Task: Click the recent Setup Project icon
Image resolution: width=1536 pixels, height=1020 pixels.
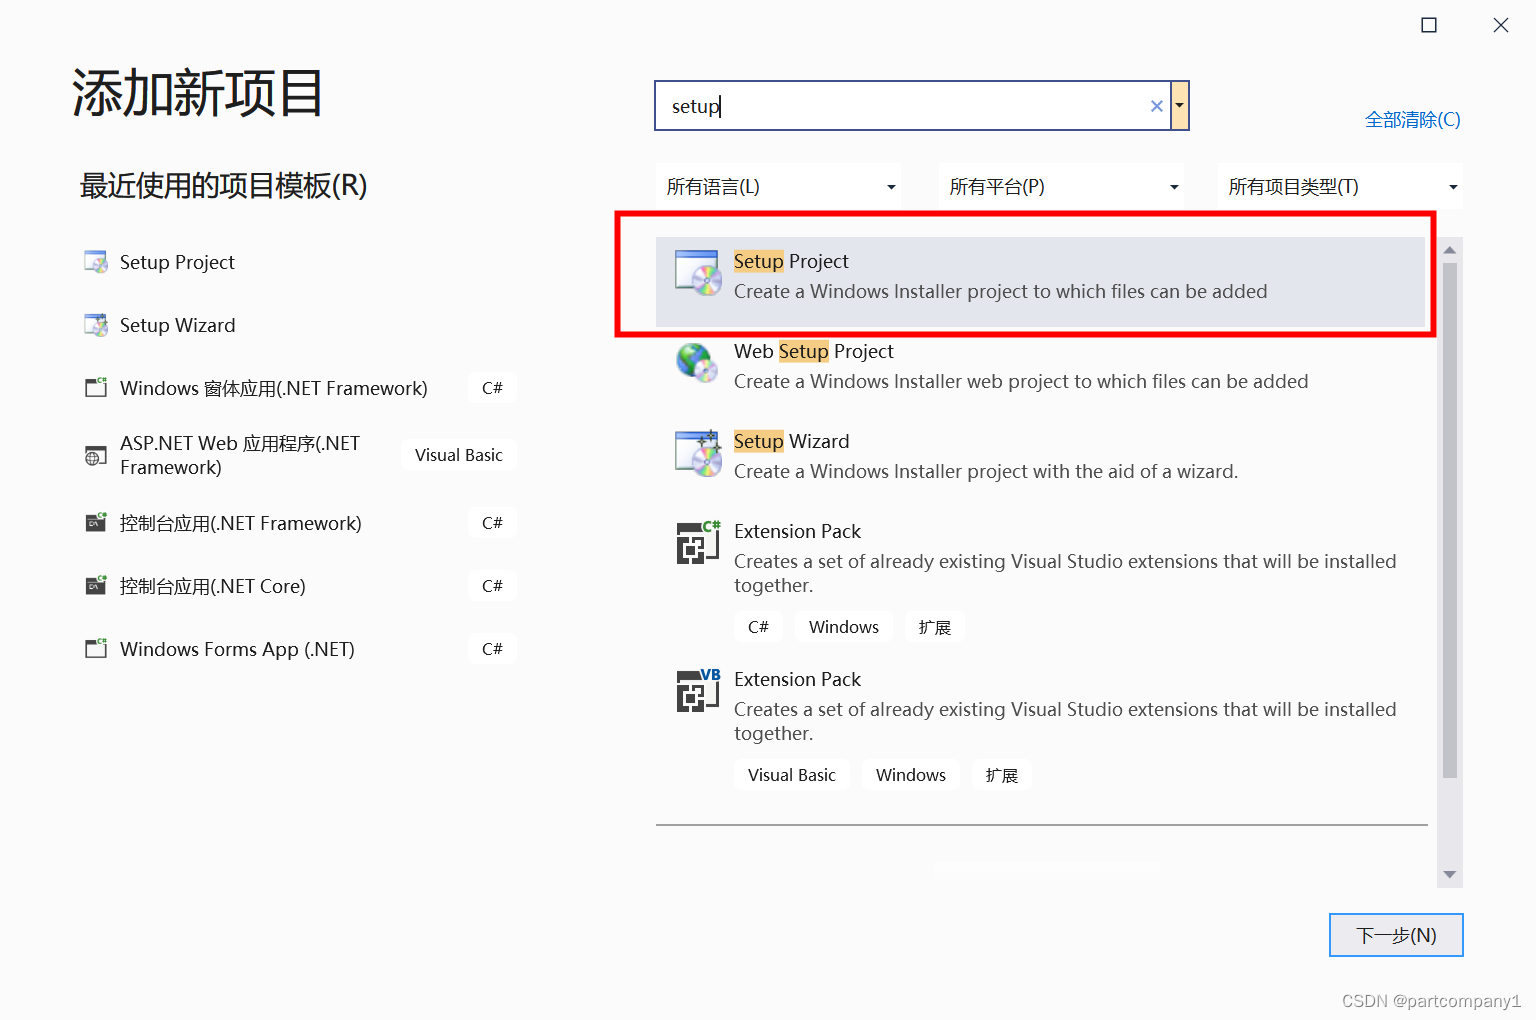Action: pyautogui.click(x=96, y=262)
